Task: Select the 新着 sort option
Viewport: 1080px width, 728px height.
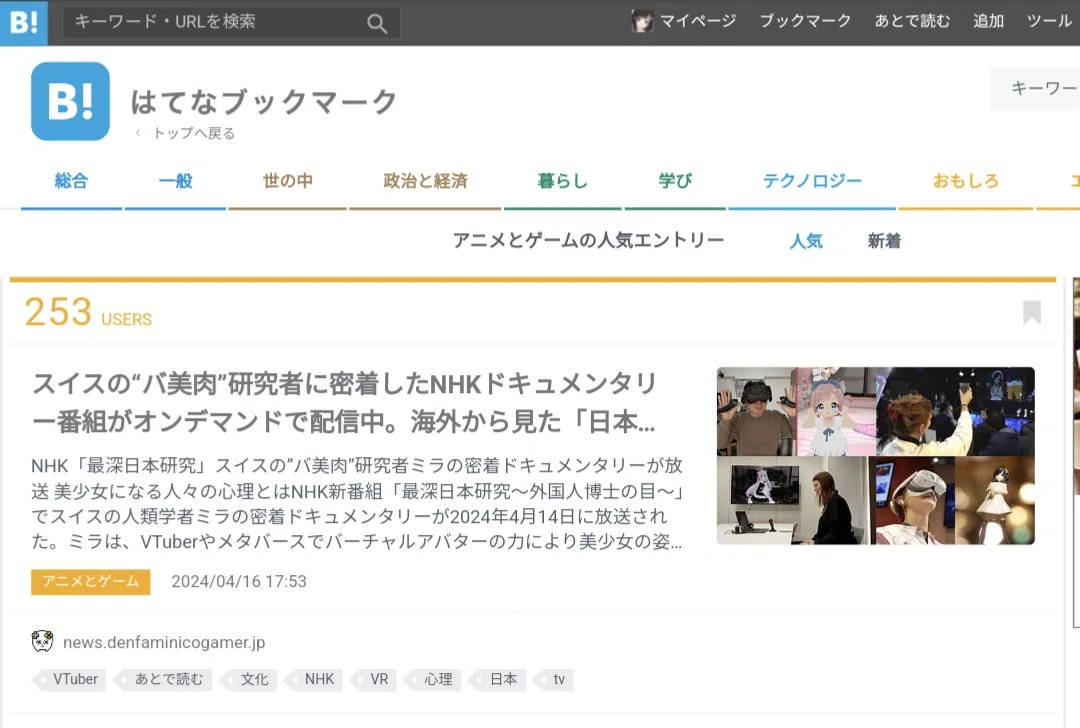Action: tap(884, 241)
